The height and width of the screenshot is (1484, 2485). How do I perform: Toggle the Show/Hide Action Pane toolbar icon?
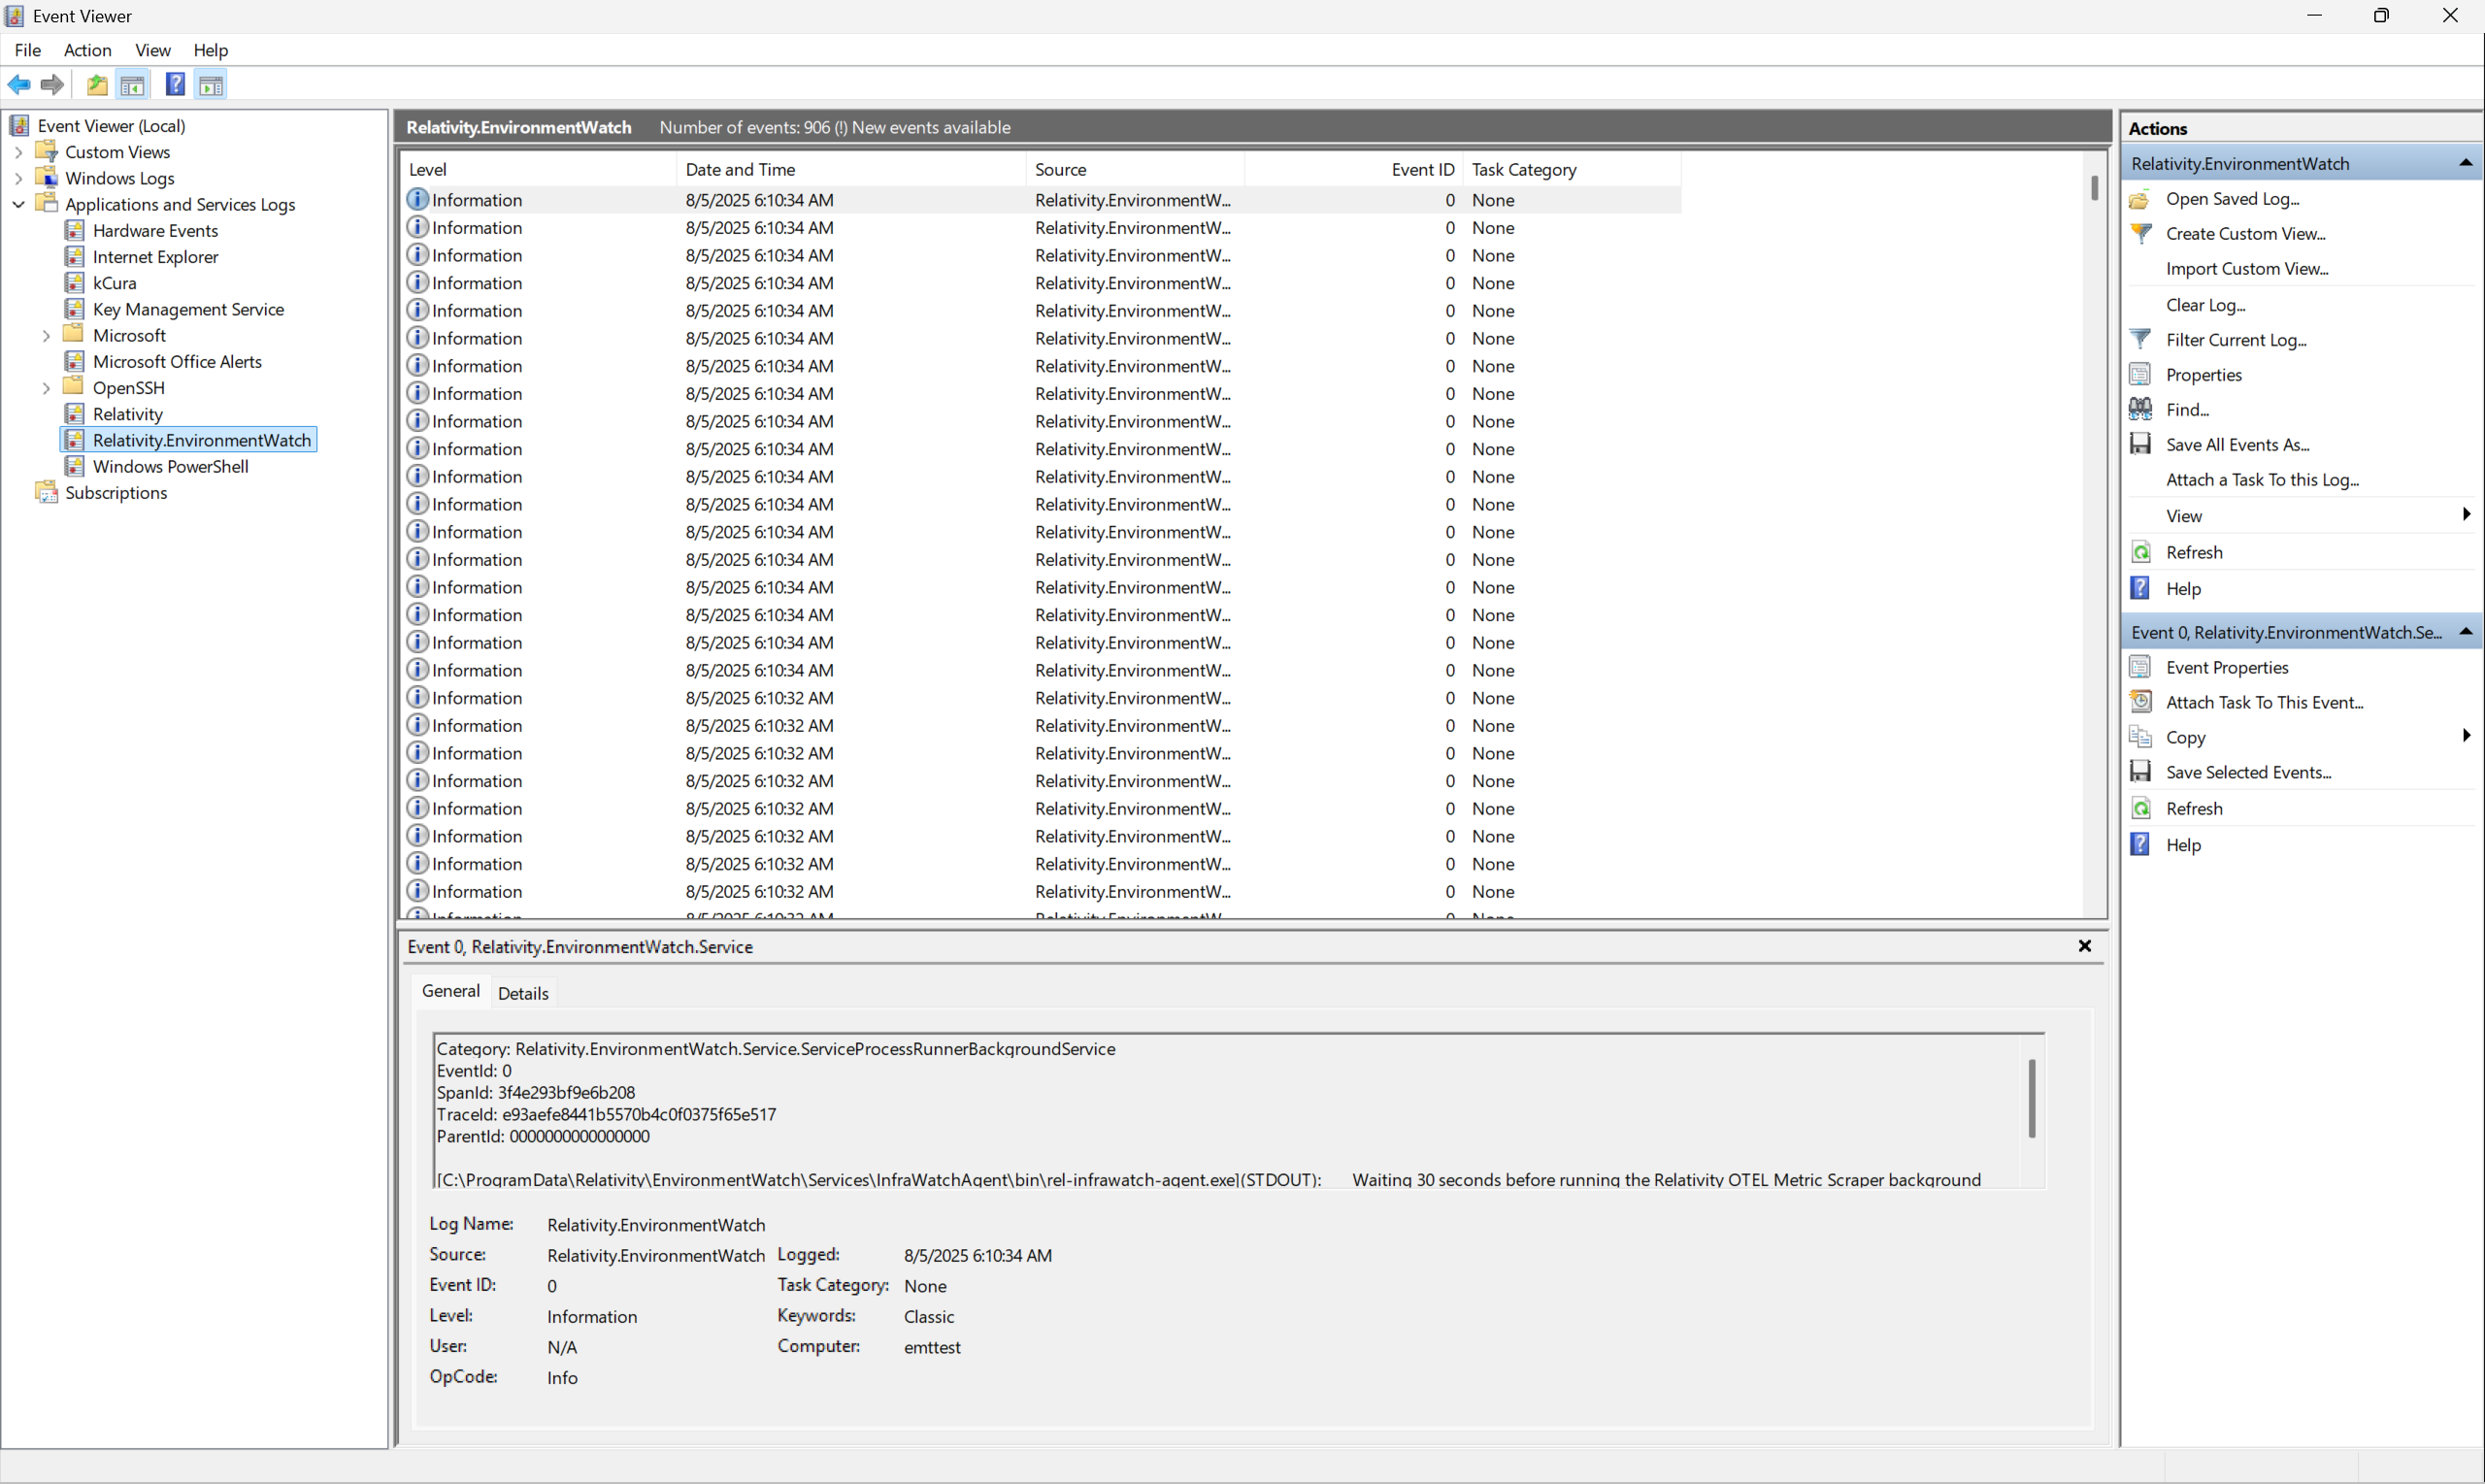(211, 85)
